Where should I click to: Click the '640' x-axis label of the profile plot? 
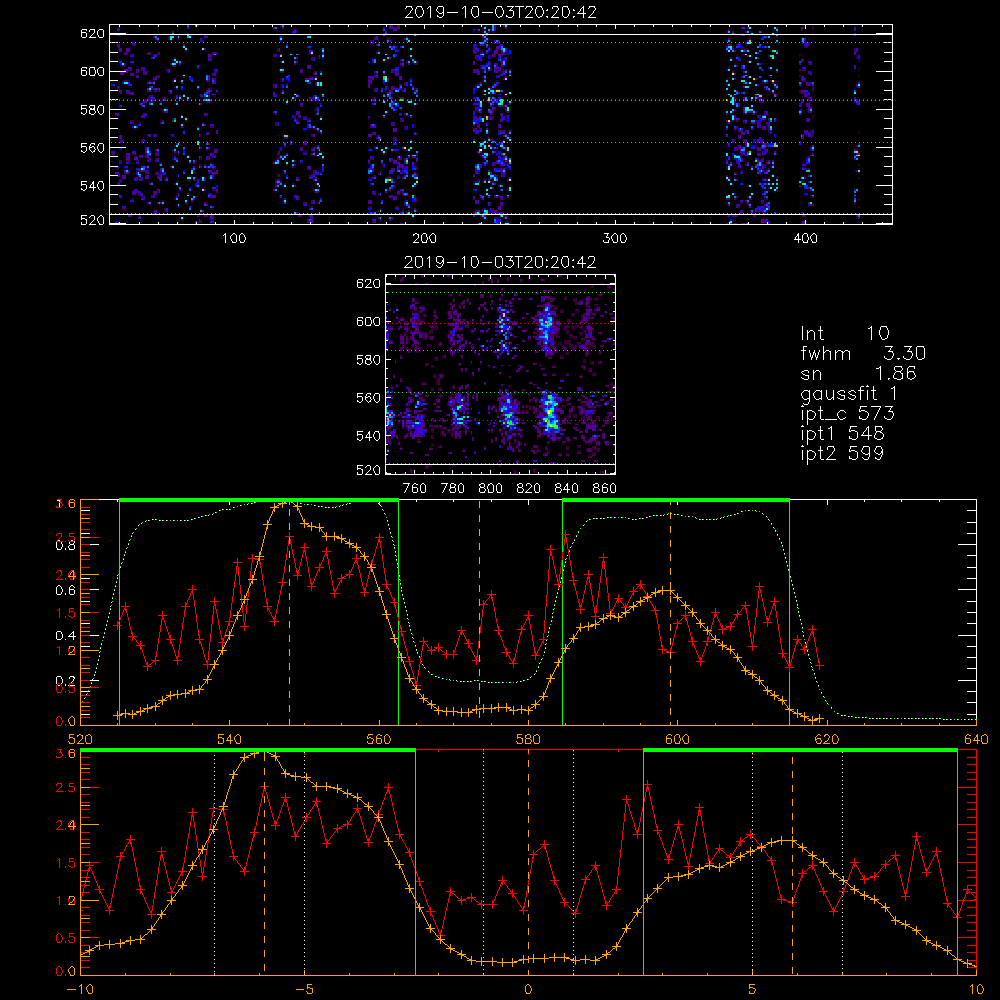point(976,740)
